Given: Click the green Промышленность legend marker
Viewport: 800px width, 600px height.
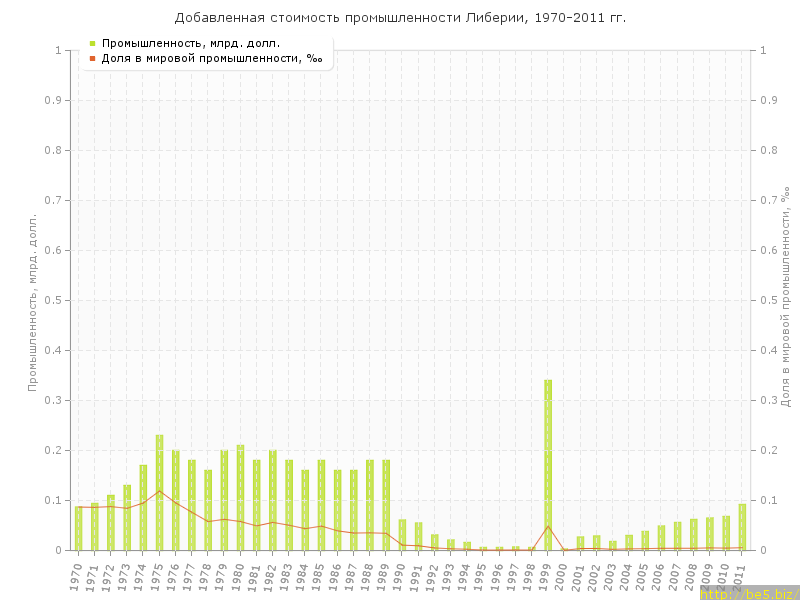Looking at the screenshot, I should point(92,43).
